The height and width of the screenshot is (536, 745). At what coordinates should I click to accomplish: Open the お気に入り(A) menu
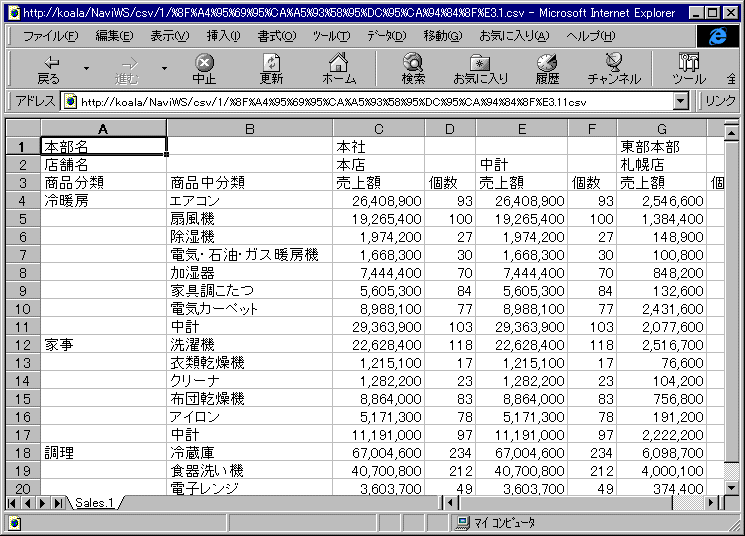coord(514,36)
